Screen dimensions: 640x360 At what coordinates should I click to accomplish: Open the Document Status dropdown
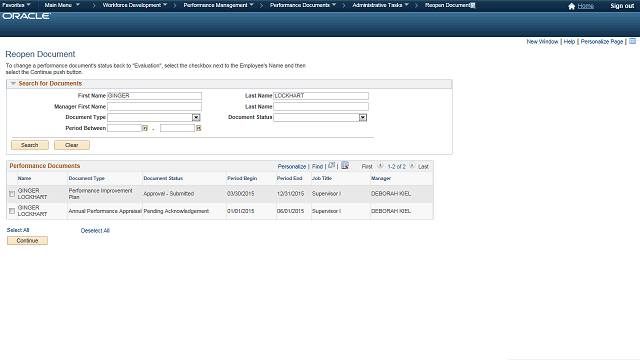(x=362, y=118)
